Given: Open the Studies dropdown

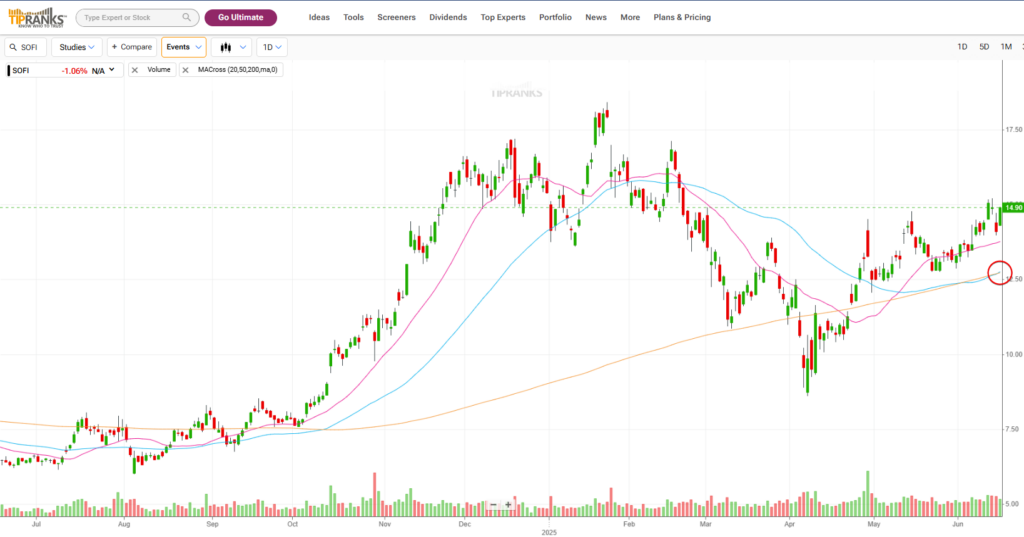Looking at the screenshot, I should click(77, 47).
